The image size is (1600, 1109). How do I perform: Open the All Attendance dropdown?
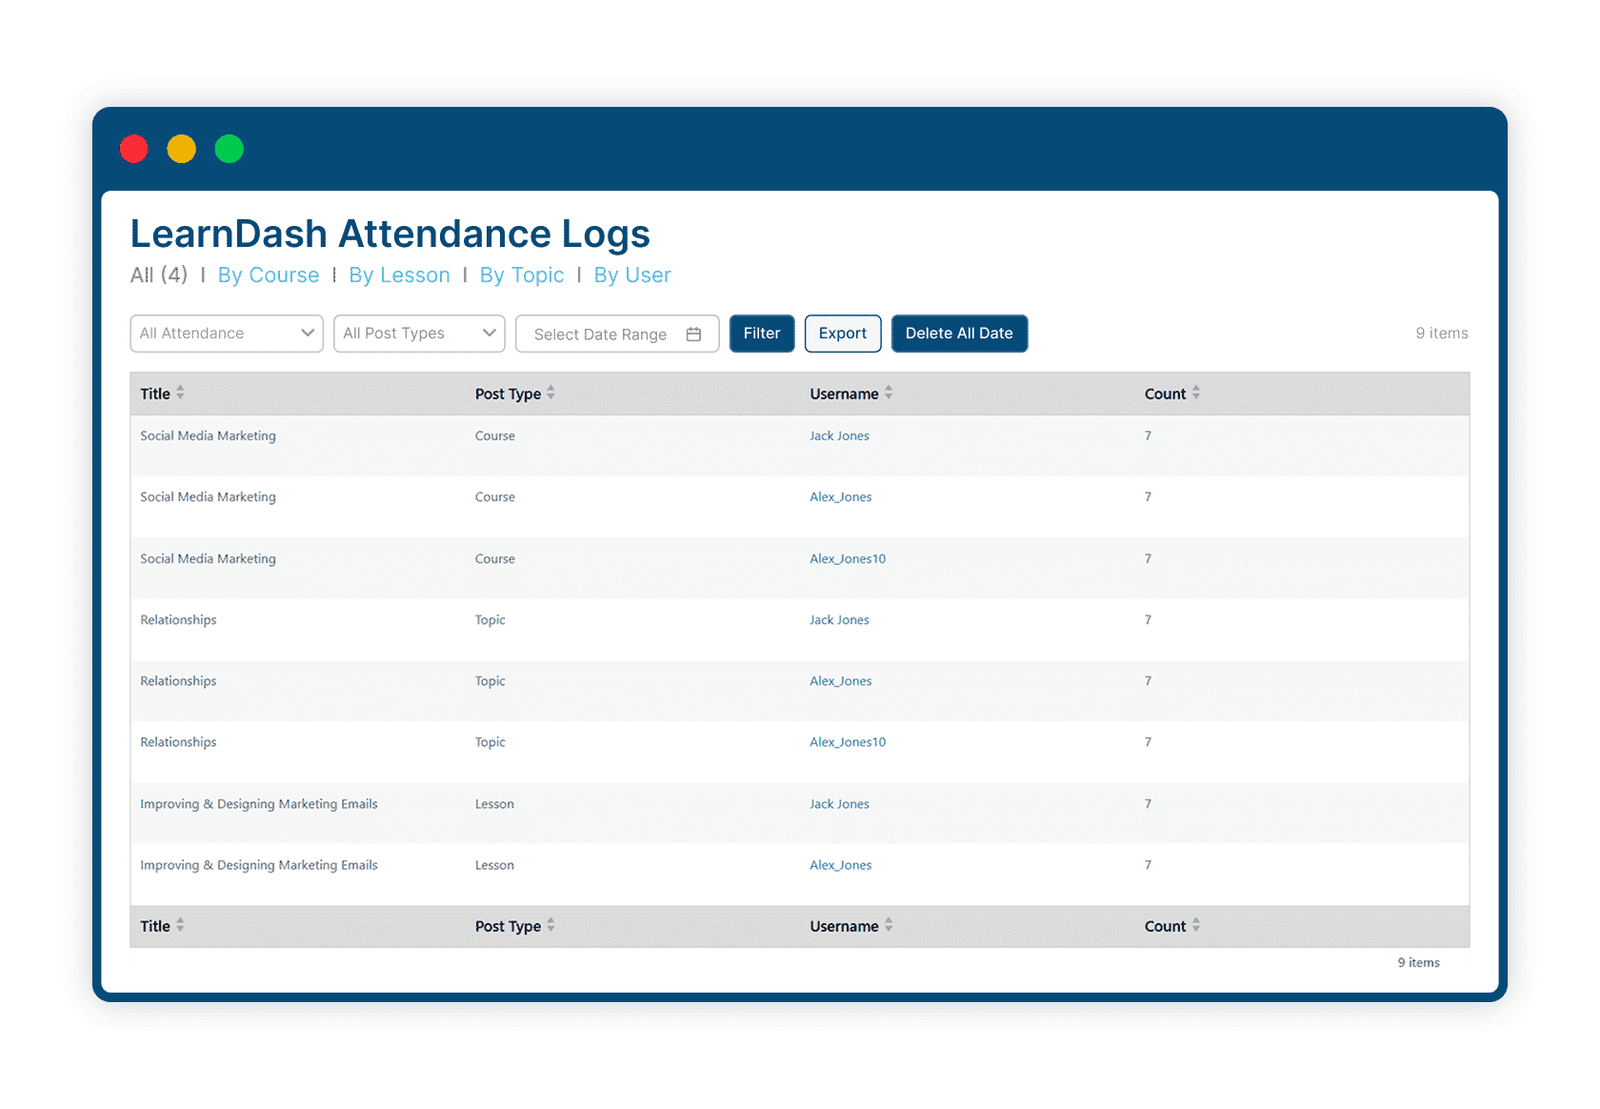tap(227, 334)
